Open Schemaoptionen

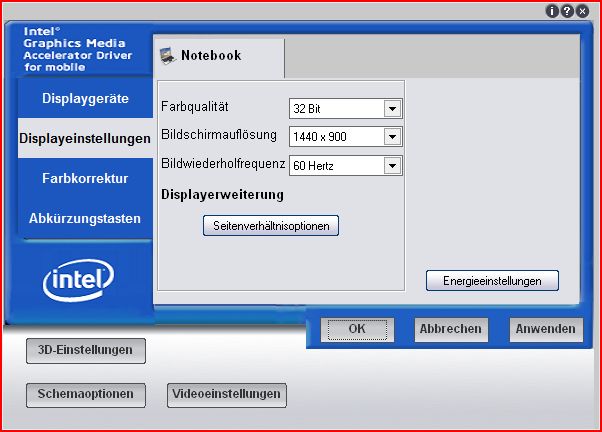(86, 395)
